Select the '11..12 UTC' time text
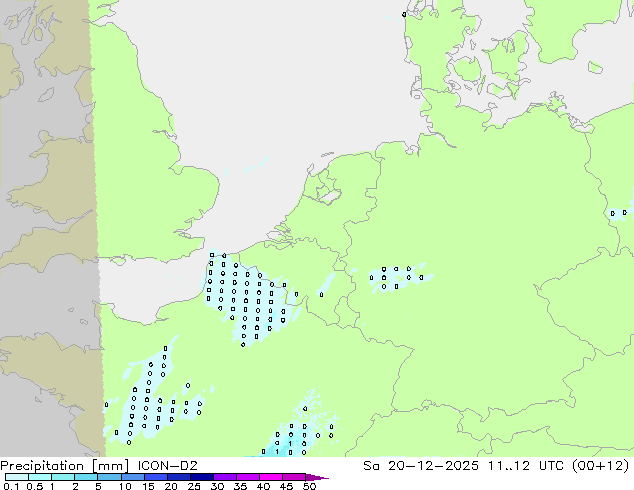 click(x=528, y=466)
